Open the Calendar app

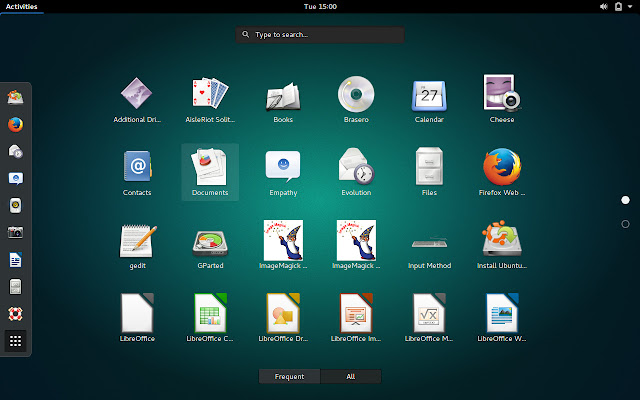coord(429,99)
